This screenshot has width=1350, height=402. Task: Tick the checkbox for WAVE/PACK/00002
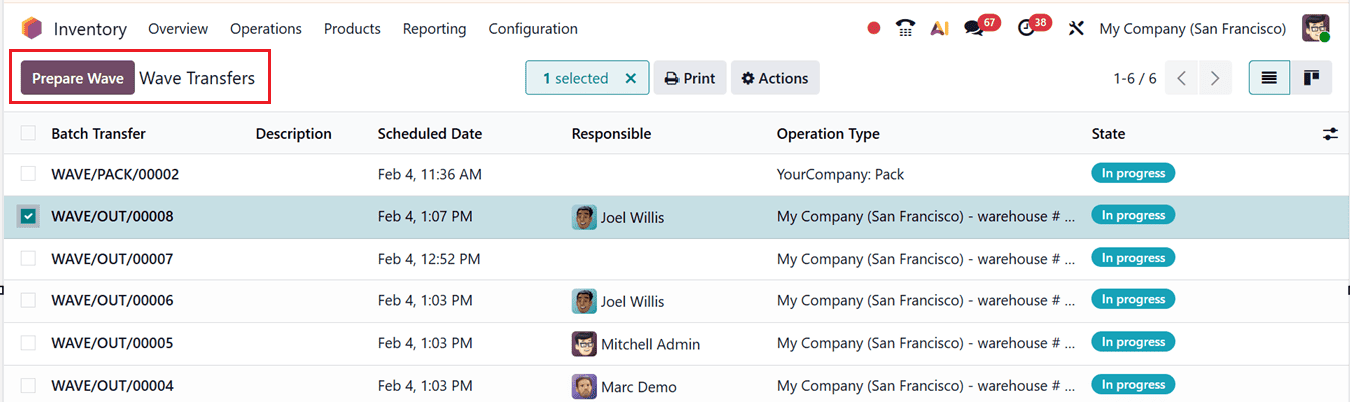click(29, 174)
